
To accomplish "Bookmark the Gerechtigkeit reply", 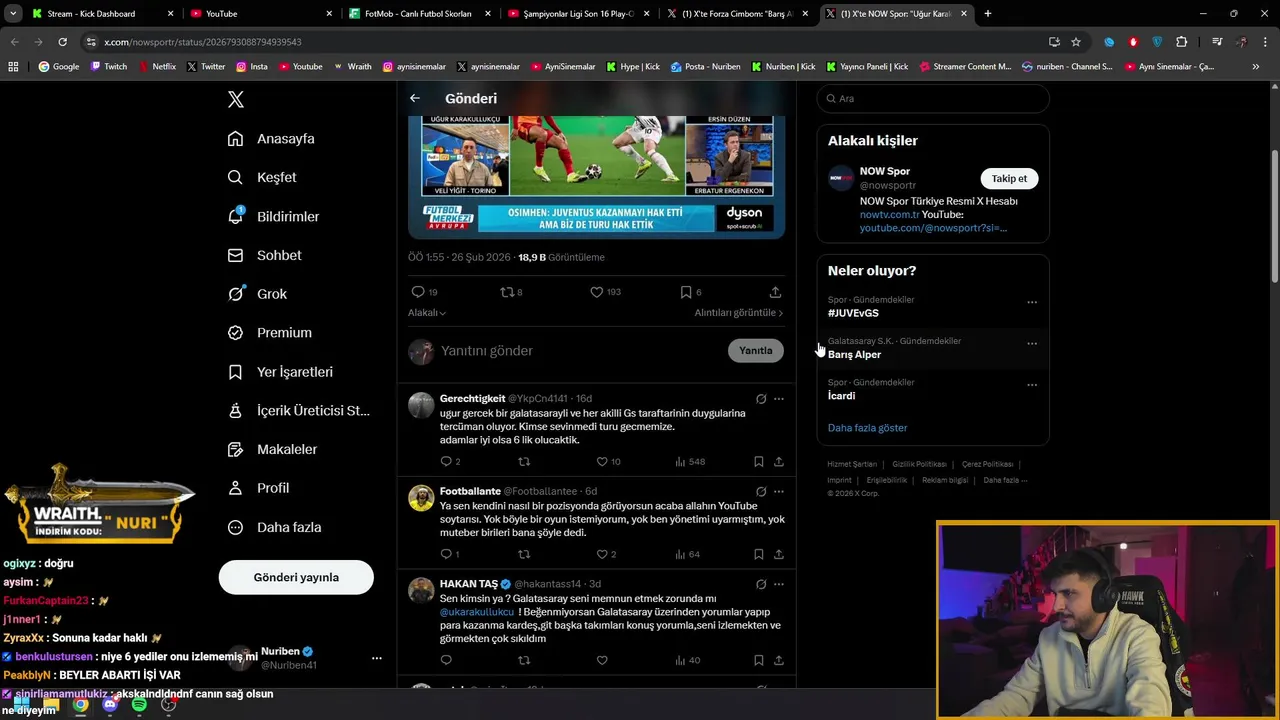I will click(759, 462).
